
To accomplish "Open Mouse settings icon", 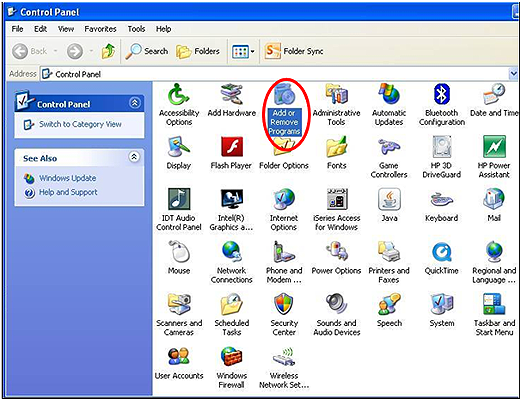I will [179, 258].
